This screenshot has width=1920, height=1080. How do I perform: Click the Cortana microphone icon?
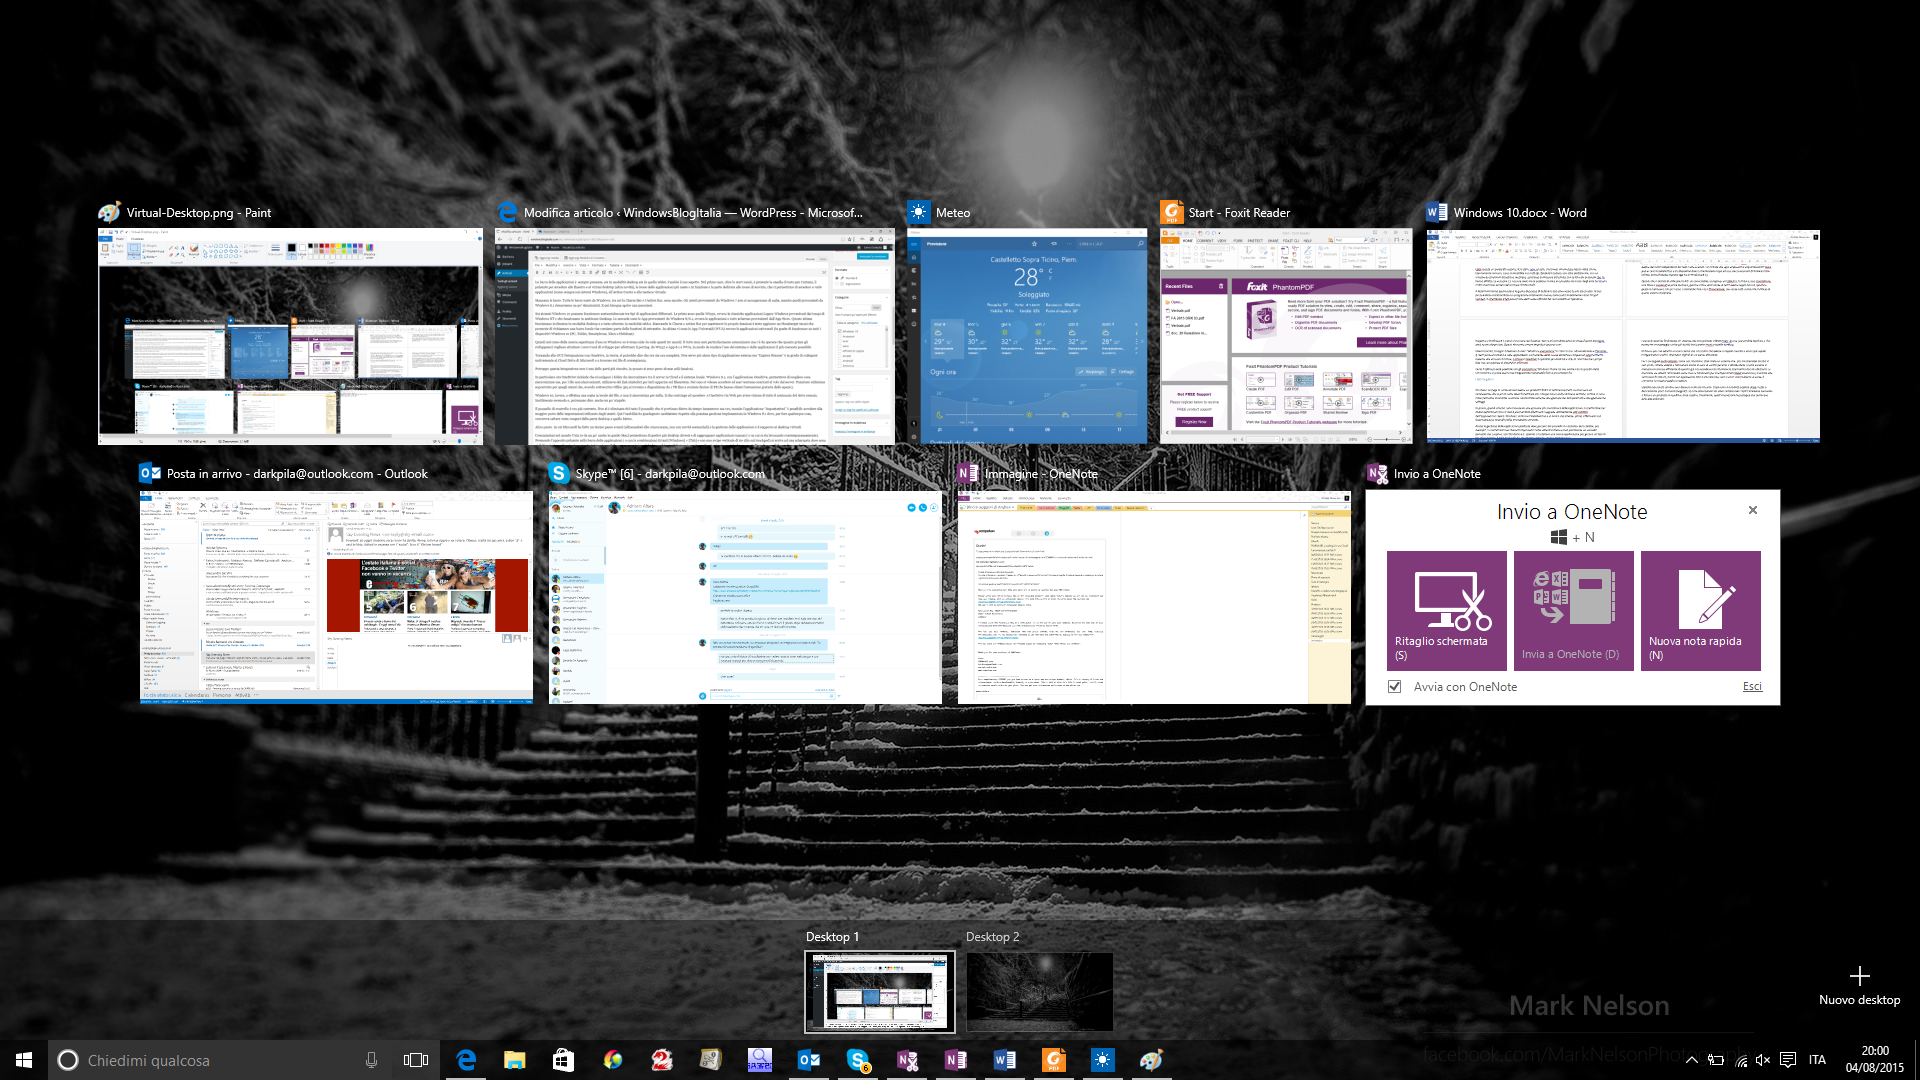(x=371, y=1060)
